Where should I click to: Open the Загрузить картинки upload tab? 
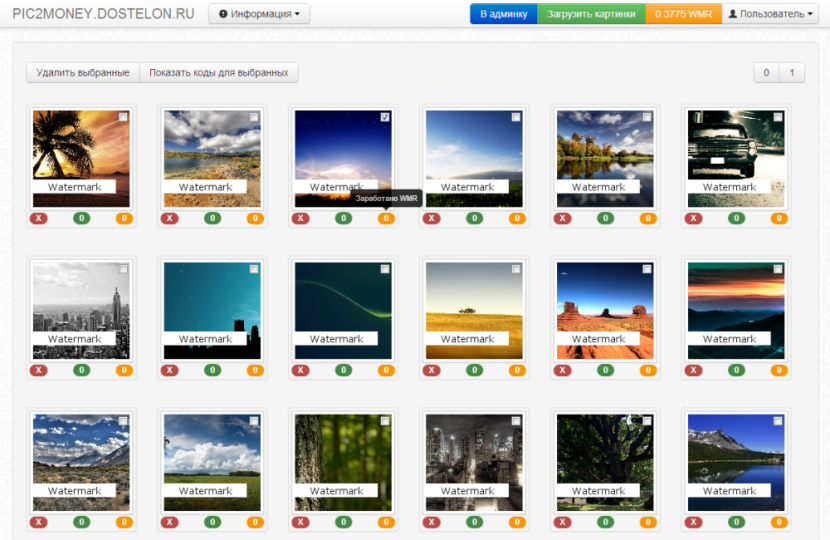coord(591,14)
